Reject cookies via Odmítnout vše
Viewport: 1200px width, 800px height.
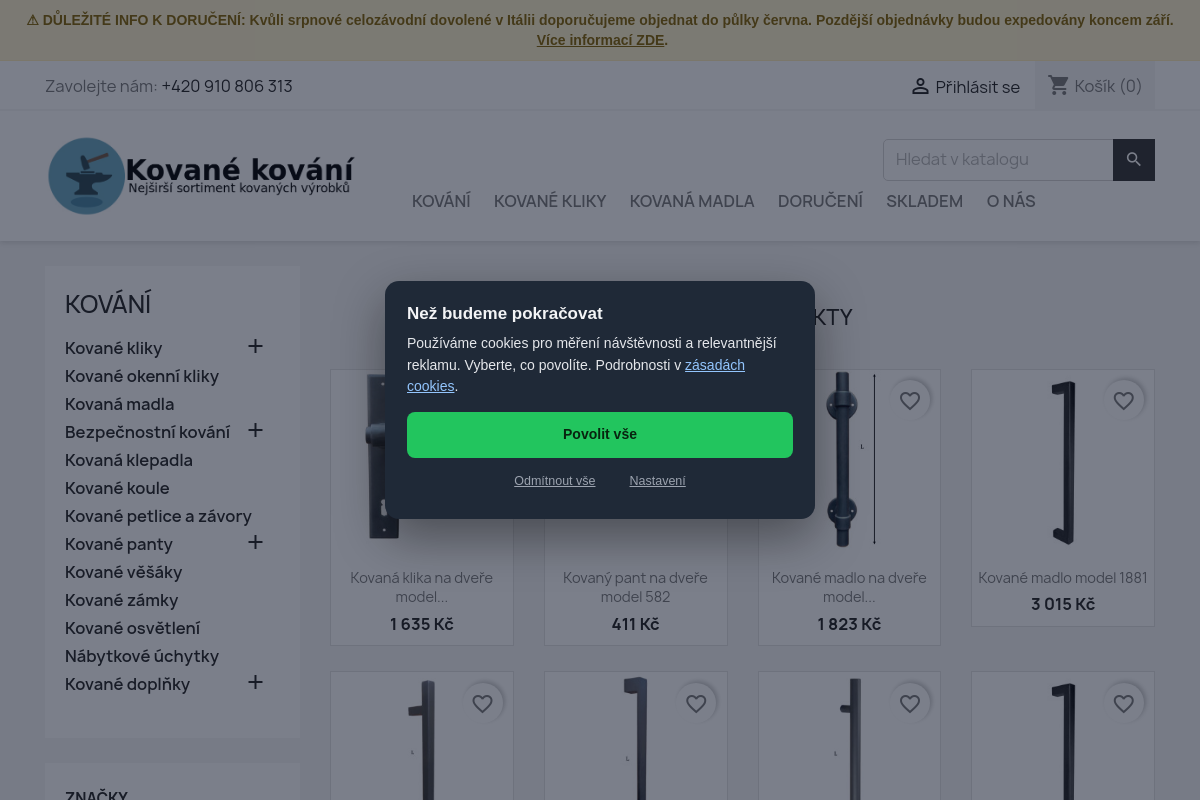pos(555,481)
